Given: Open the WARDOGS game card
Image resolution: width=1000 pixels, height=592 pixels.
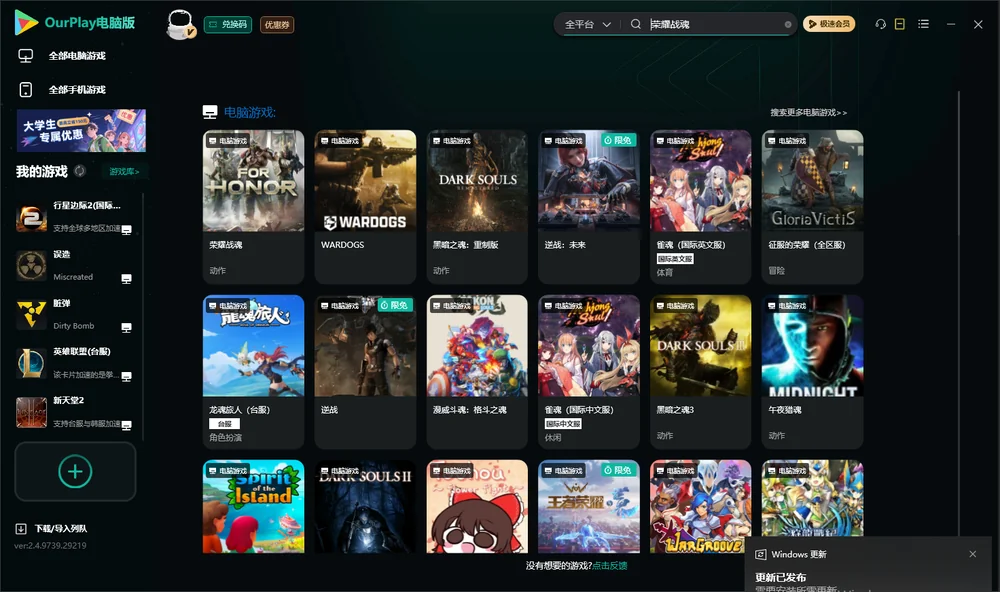Looking at the screenshot, I should pos(365,207).
